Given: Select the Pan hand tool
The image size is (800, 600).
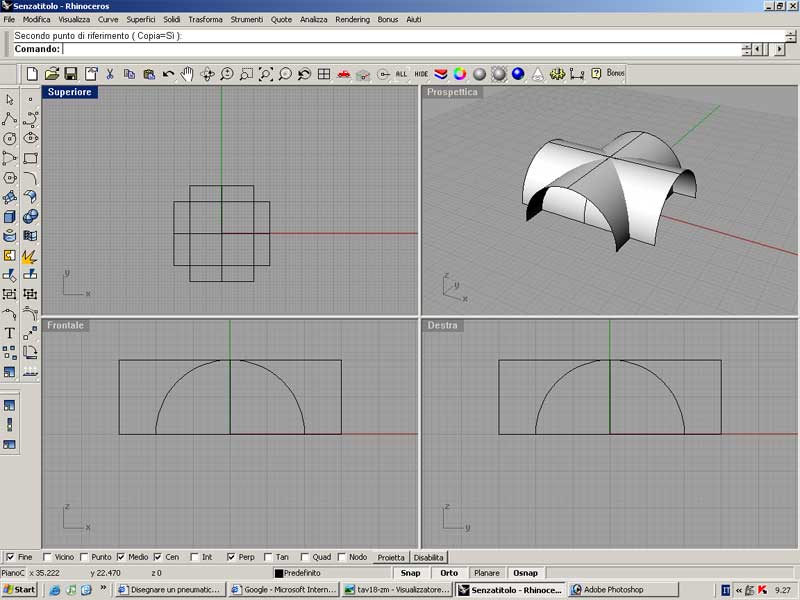Looking at the screenshot, I should tap(187, 74).
